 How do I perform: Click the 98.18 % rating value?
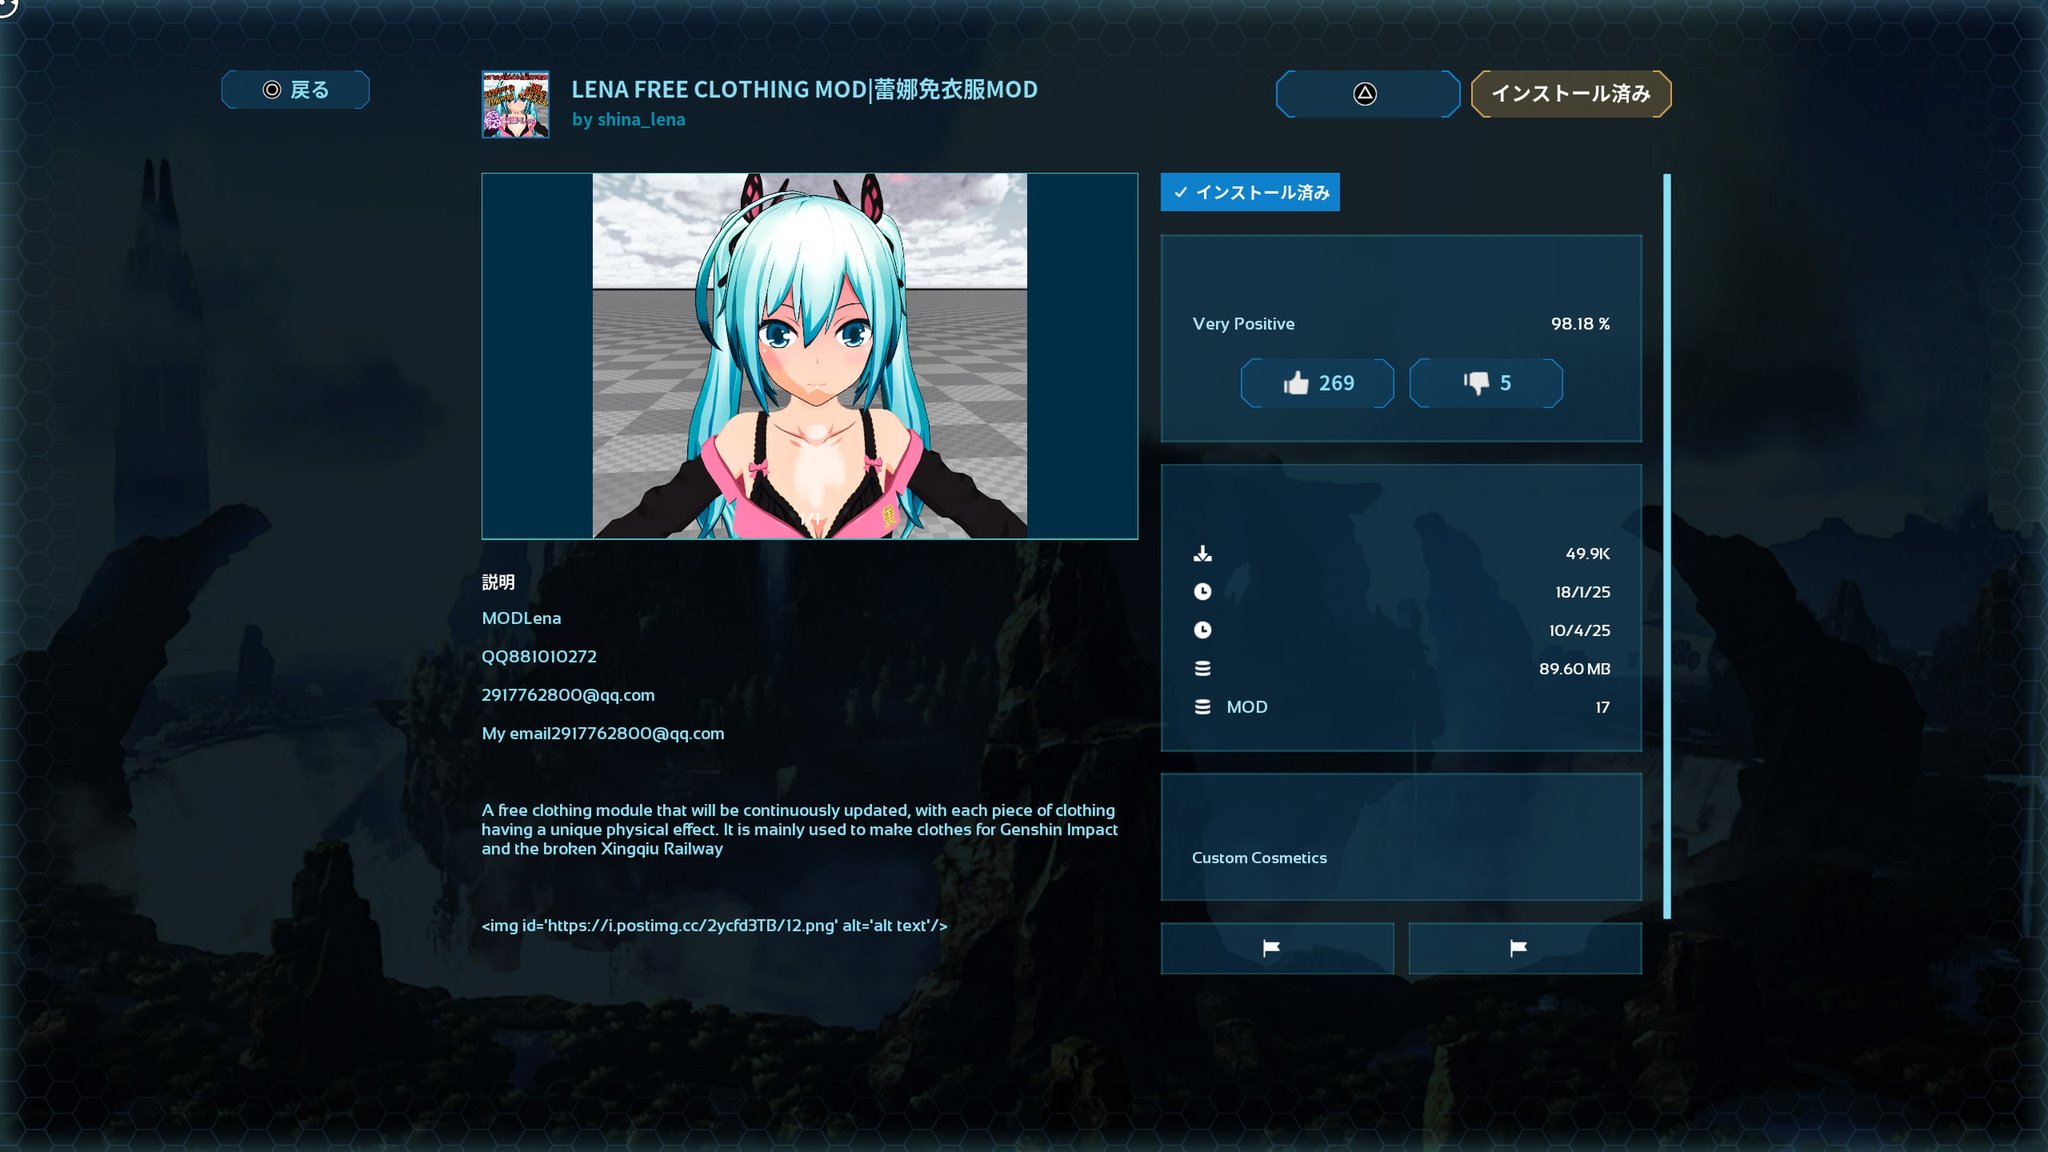point(1580,324)
